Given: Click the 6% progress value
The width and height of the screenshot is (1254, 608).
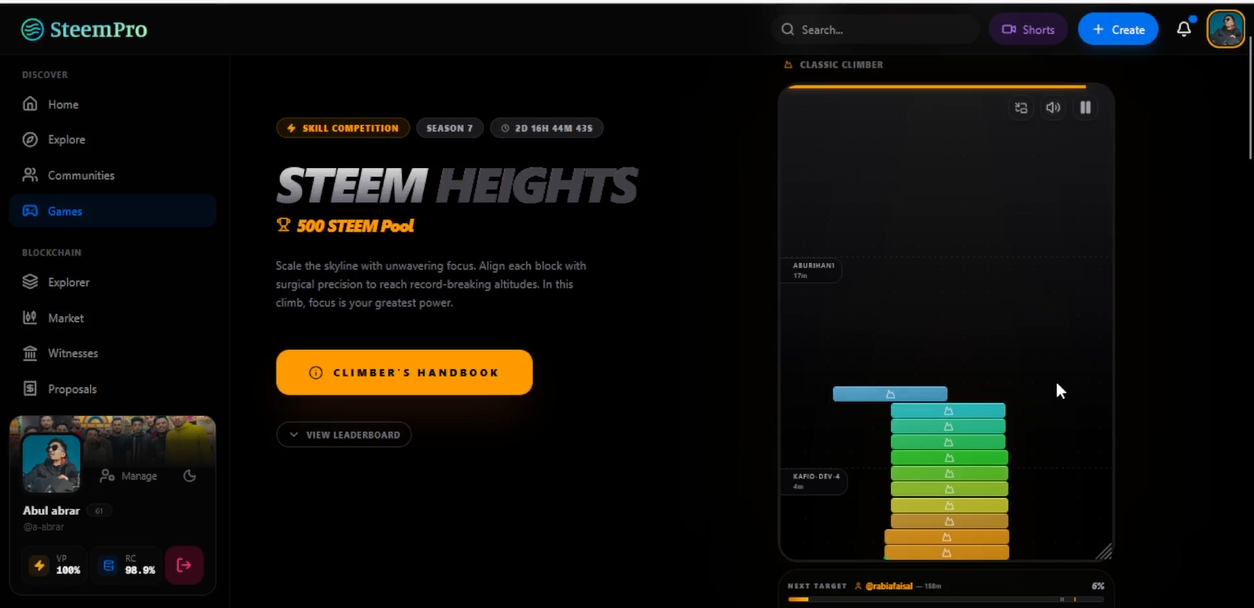Looking at the screenshot, I should 1098,586.
